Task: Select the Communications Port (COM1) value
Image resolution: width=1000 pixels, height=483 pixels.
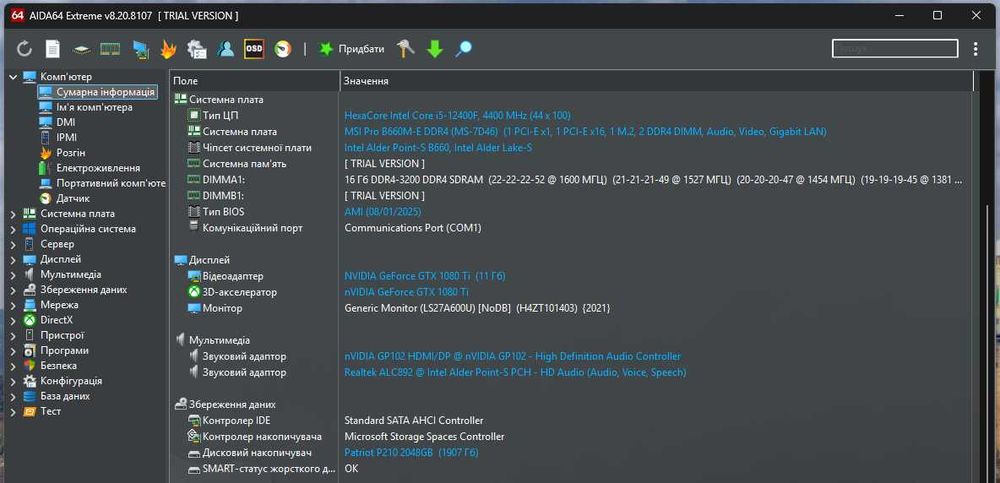Action: pos(413,228)
